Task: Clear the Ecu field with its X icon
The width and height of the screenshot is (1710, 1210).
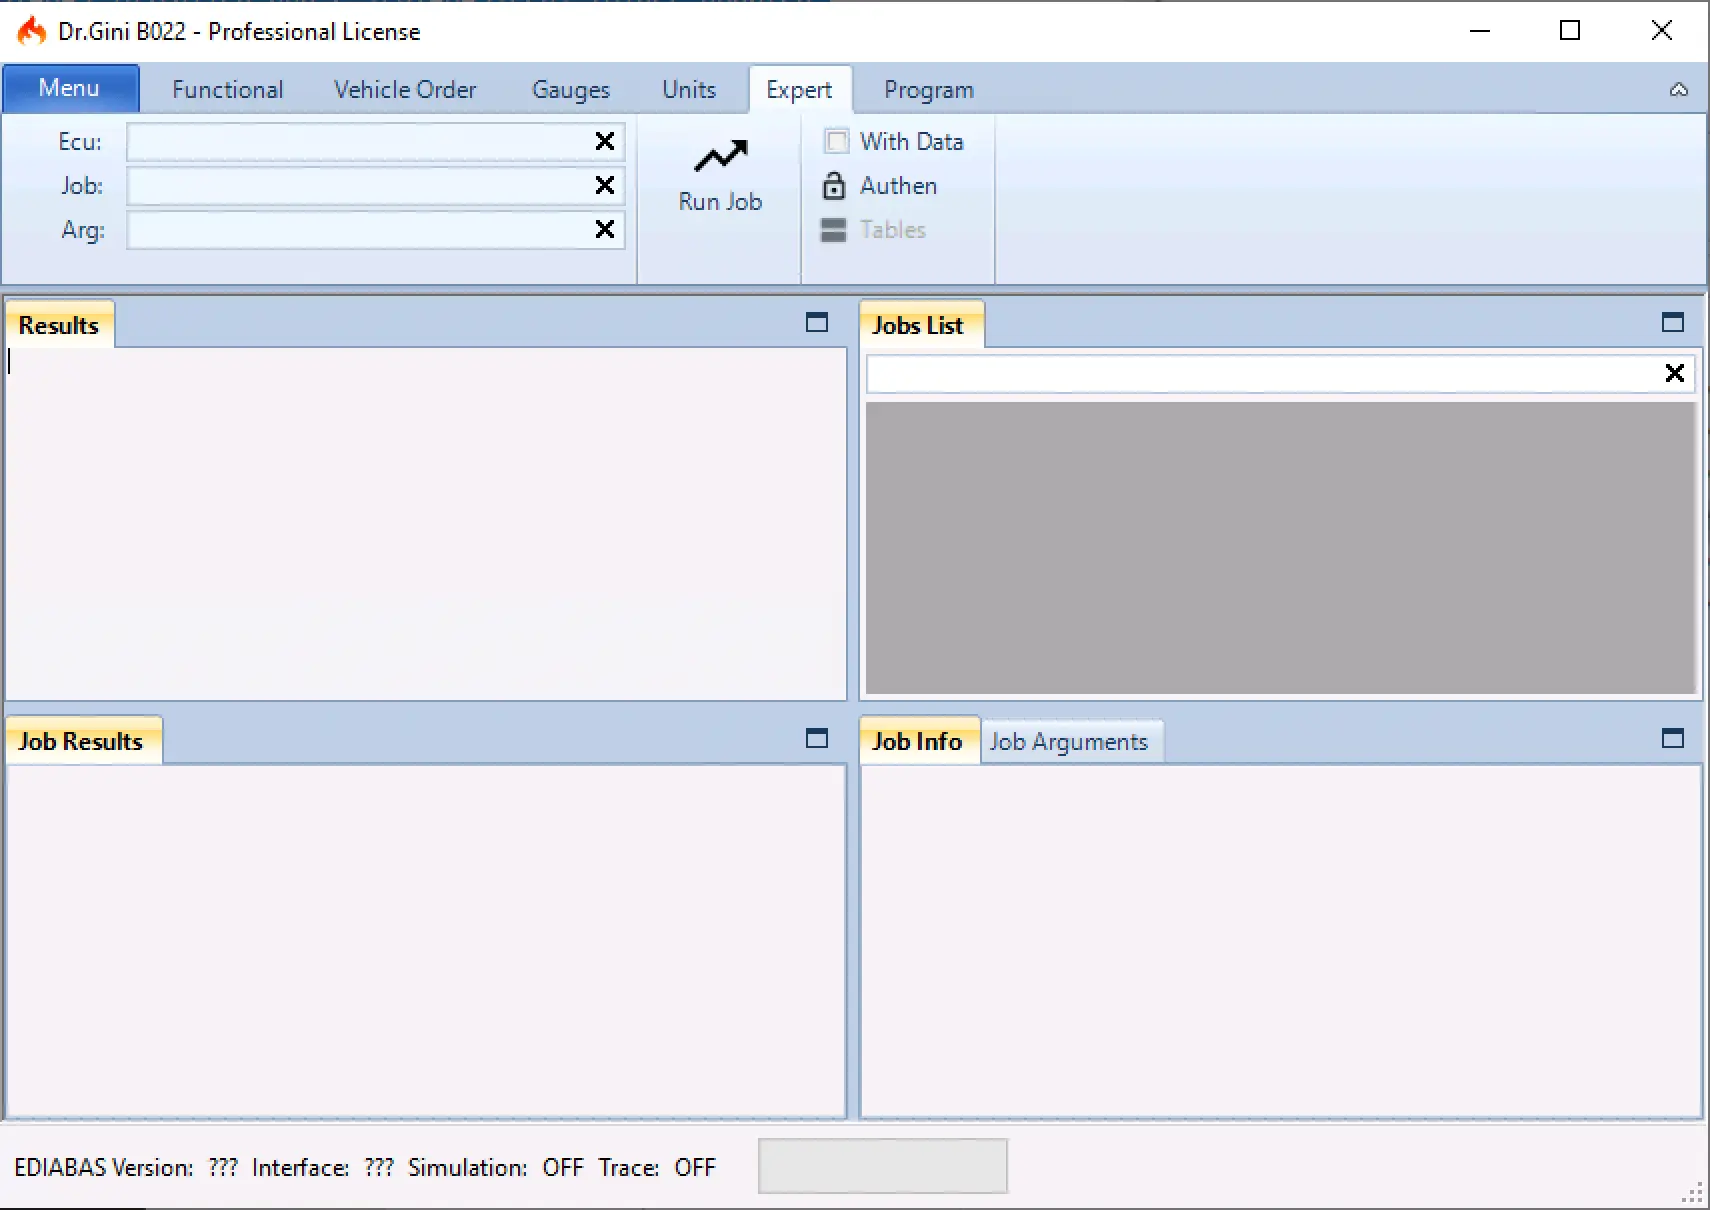Action: (x=604, y=141)
